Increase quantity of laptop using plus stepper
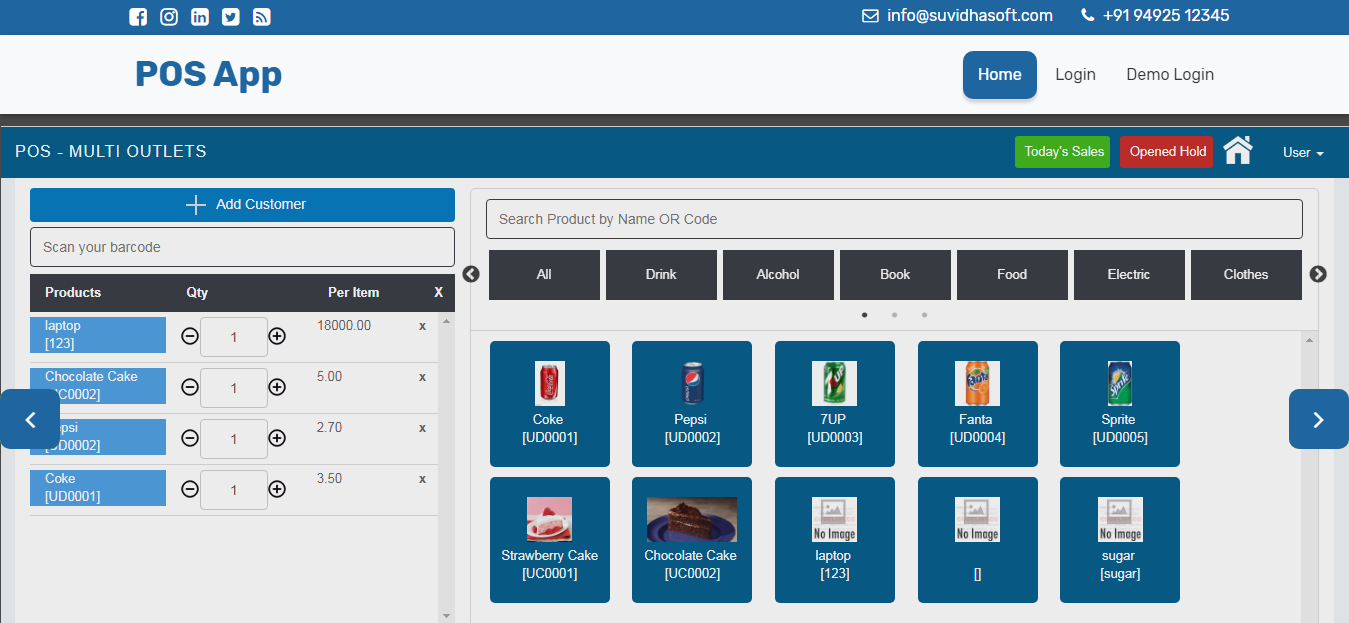 click(x=277, y=337)
